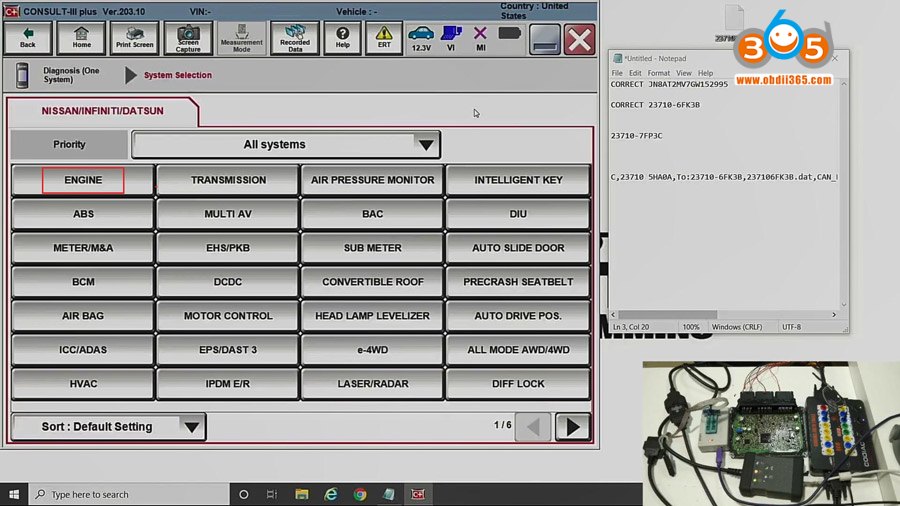The height and width of the screenshot is (506, 900).
Task: Select the BAC system
Action: 373,214
